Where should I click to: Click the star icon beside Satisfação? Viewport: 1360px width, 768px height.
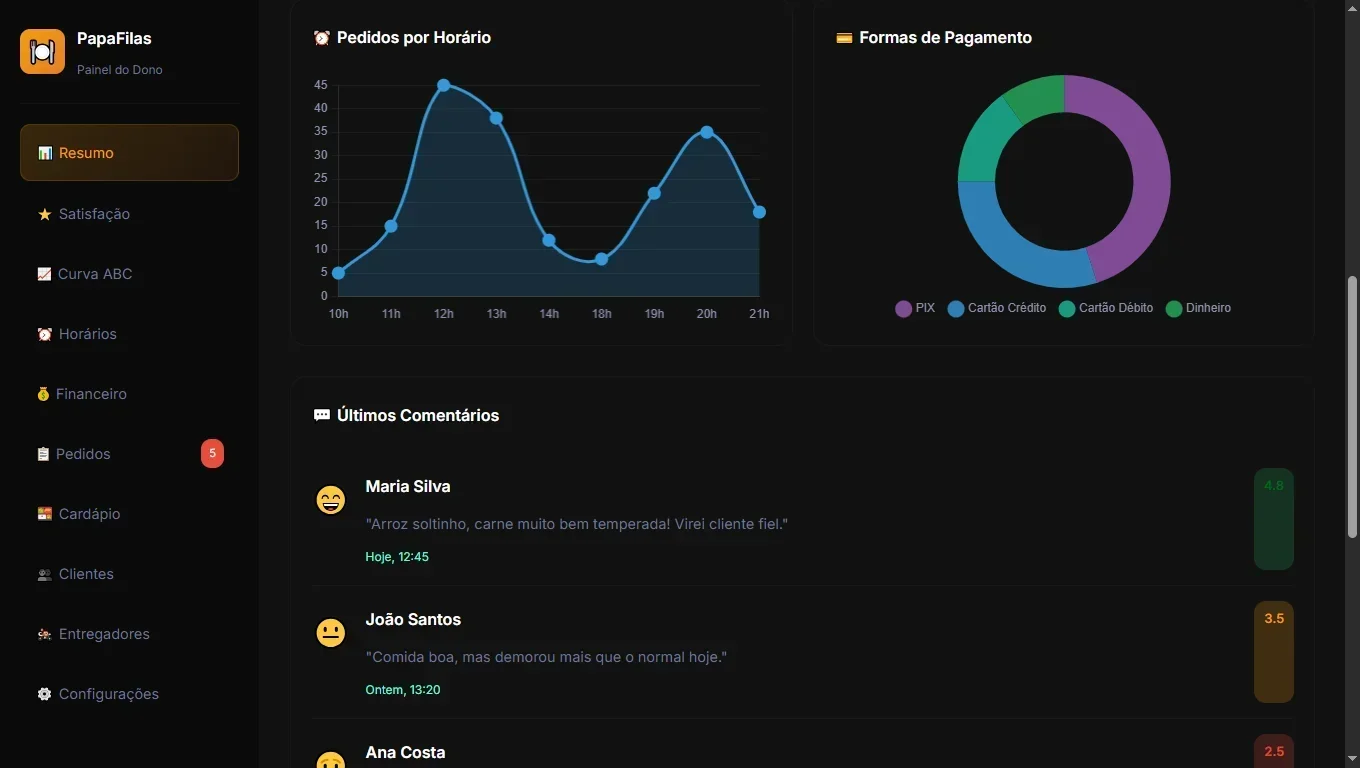44,214
